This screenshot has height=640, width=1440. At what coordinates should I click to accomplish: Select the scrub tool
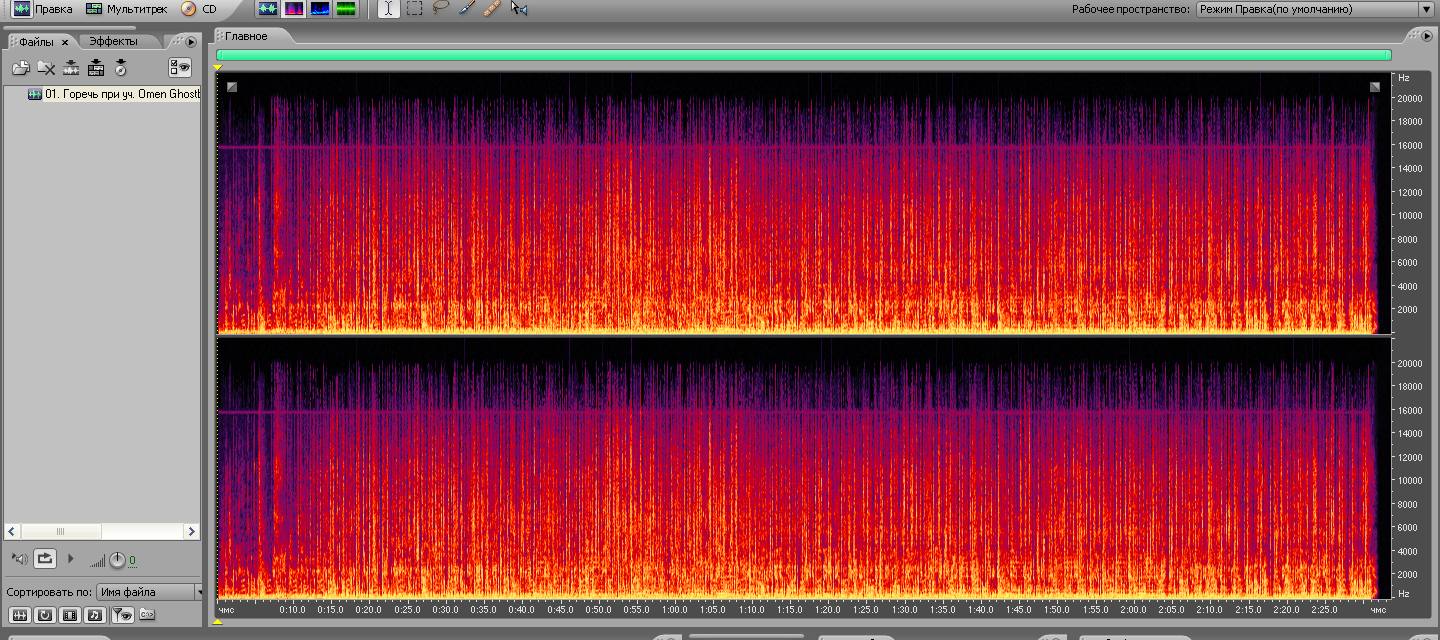[x=518, y=9]
